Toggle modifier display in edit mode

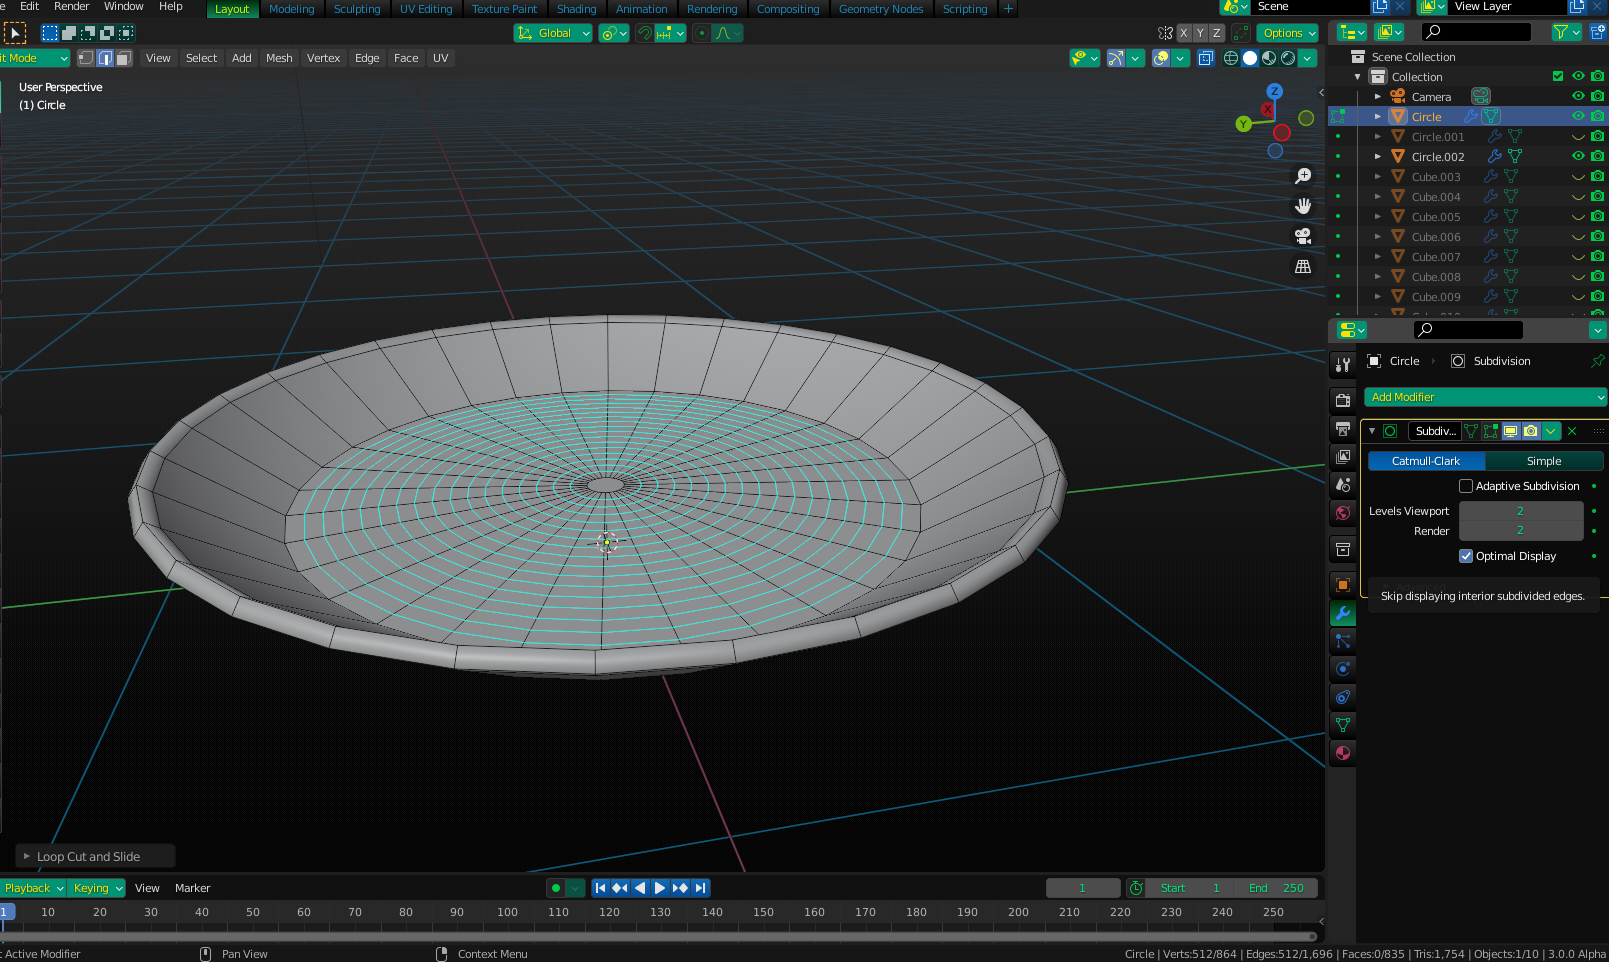(1490, 431)
